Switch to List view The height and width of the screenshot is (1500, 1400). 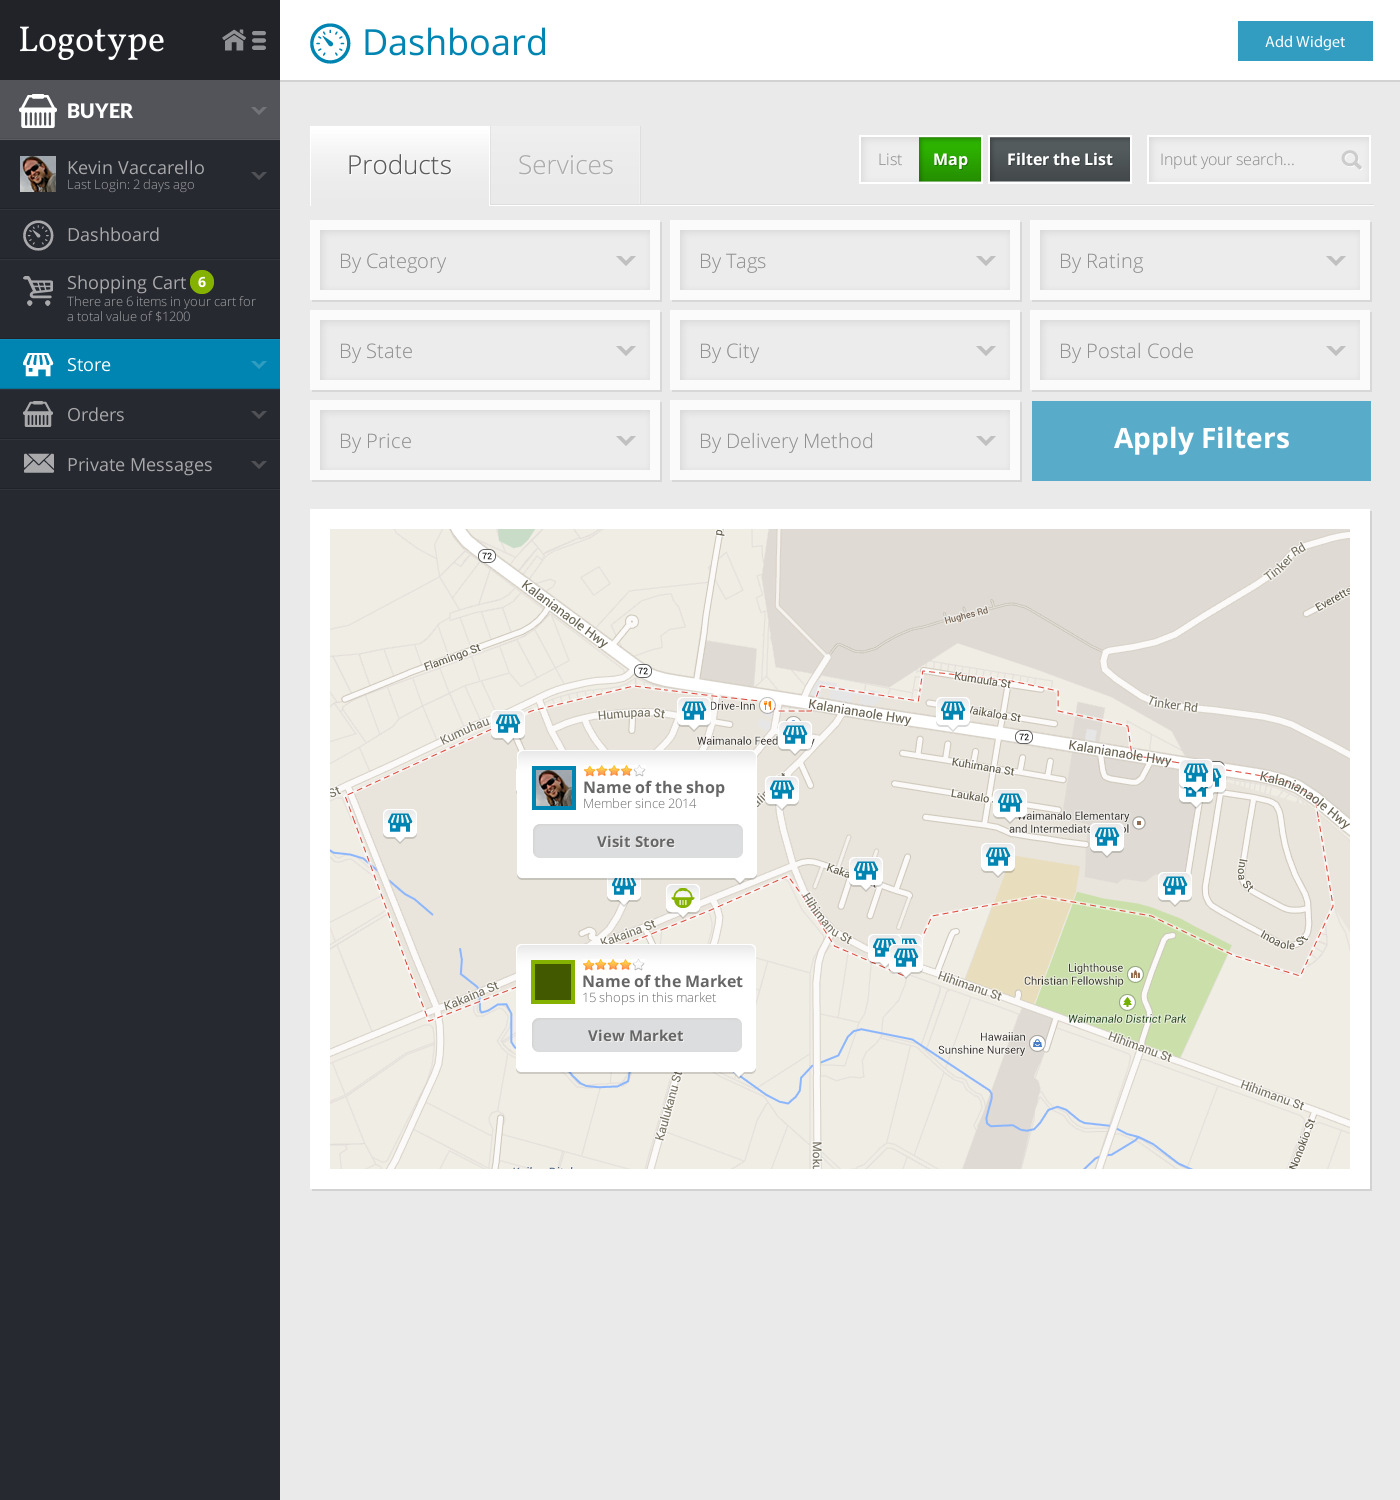point(890,160)
